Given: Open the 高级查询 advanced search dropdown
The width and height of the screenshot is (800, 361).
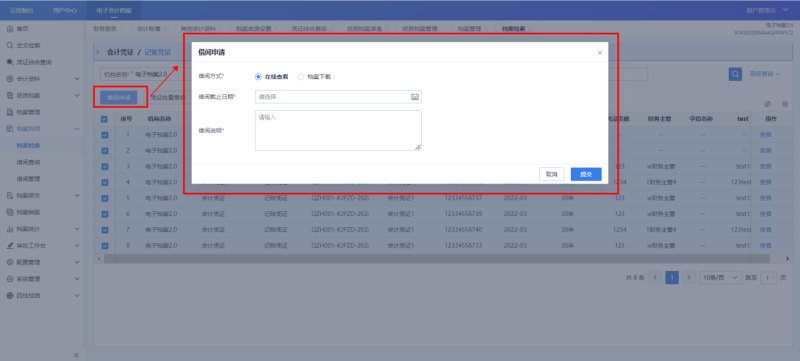Looking at the screenshot, I should tap(764, 74).
